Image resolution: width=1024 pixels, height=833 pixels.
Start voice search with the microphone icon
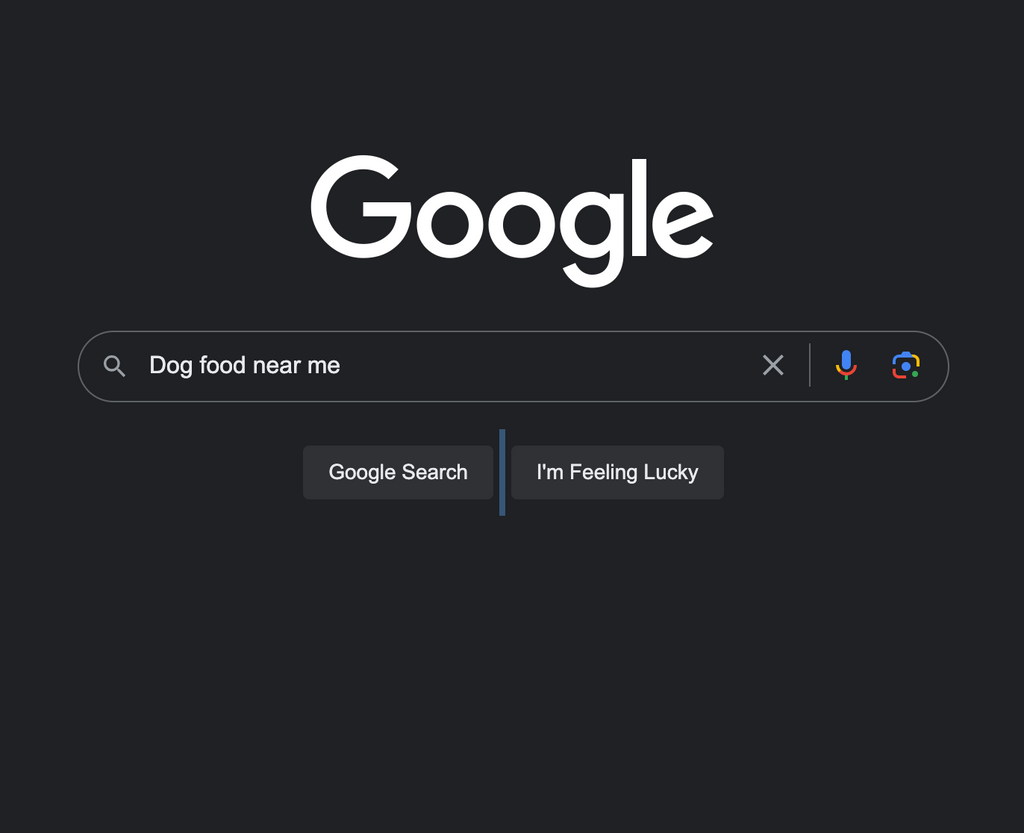(x=846, y=365)
